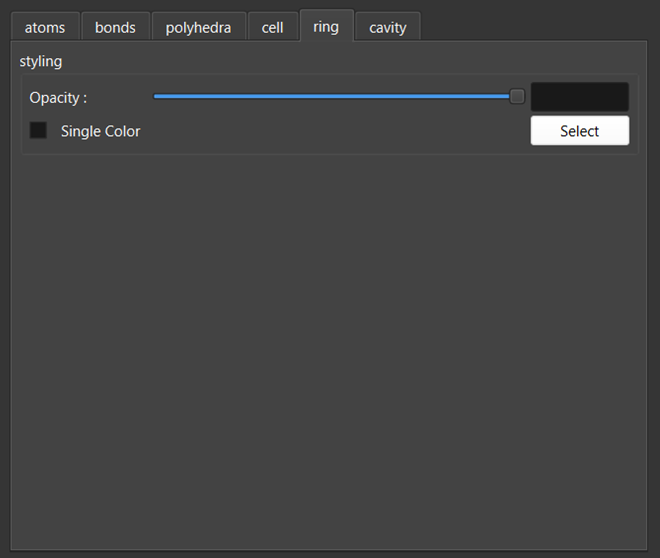Click the Opacity label
This screenshot has width=660, height=558.
tap(58, 98)
